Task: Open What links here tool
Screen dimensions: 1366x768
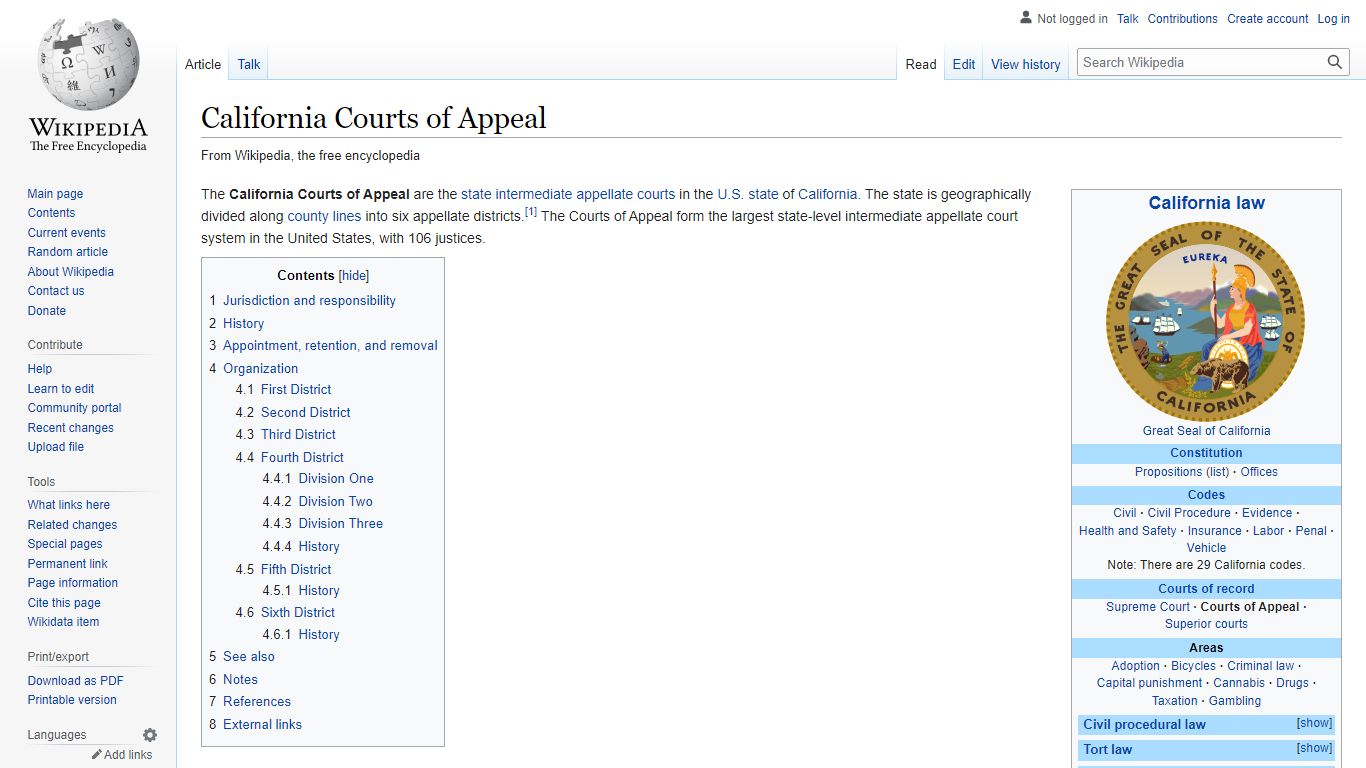Action: point(68,505)
